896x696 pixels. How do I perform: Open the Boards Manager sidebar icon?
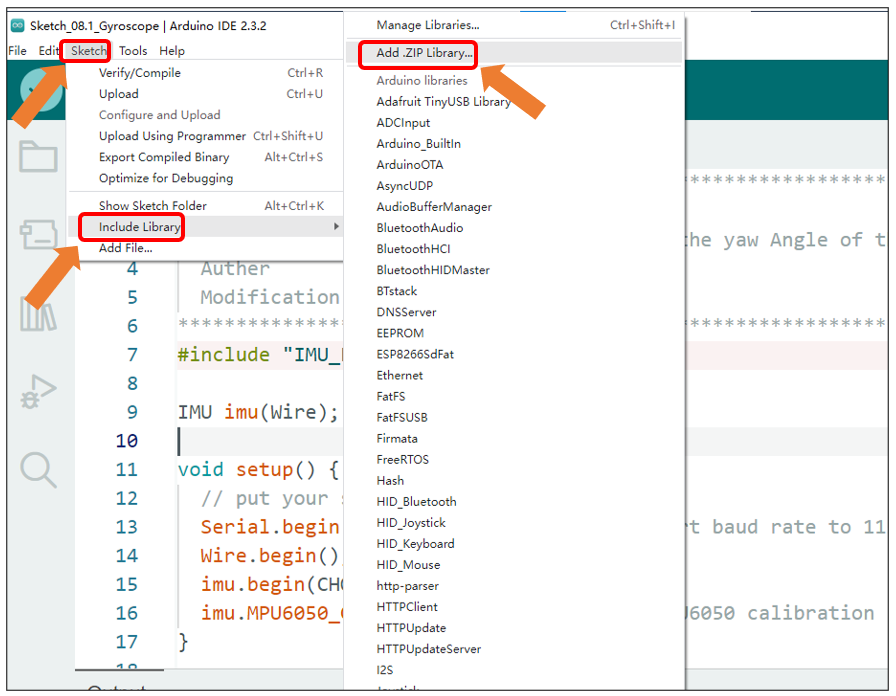tap(38, 234)
